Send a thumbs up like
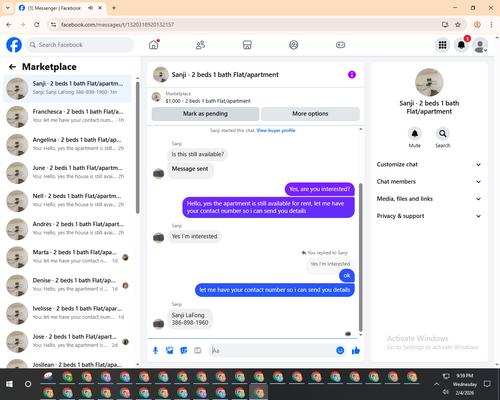Viewport: 500px width, 400px height. click(x=356, y=350)
